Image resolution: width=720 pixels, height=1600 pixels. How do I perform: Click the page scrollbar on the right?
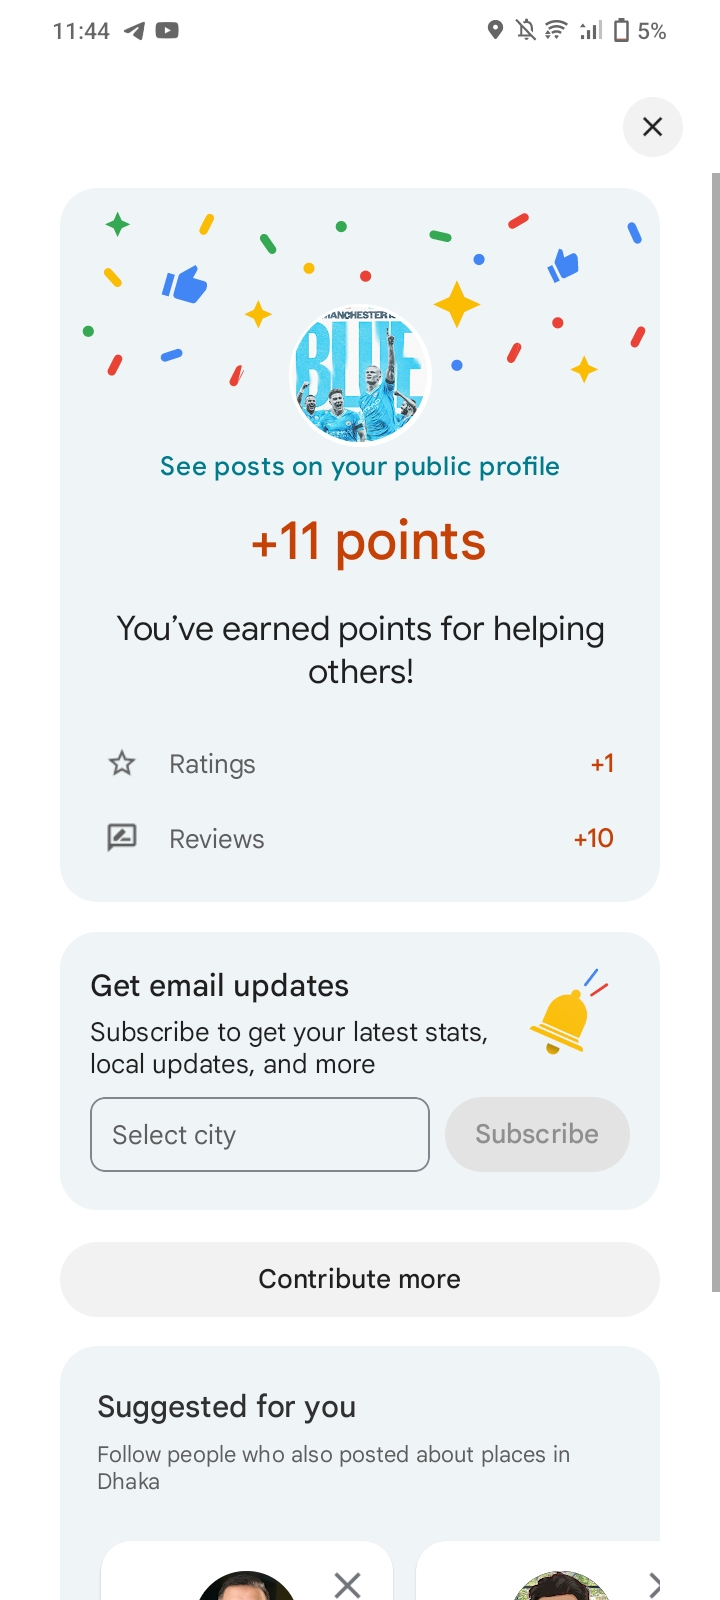[715, 730]
